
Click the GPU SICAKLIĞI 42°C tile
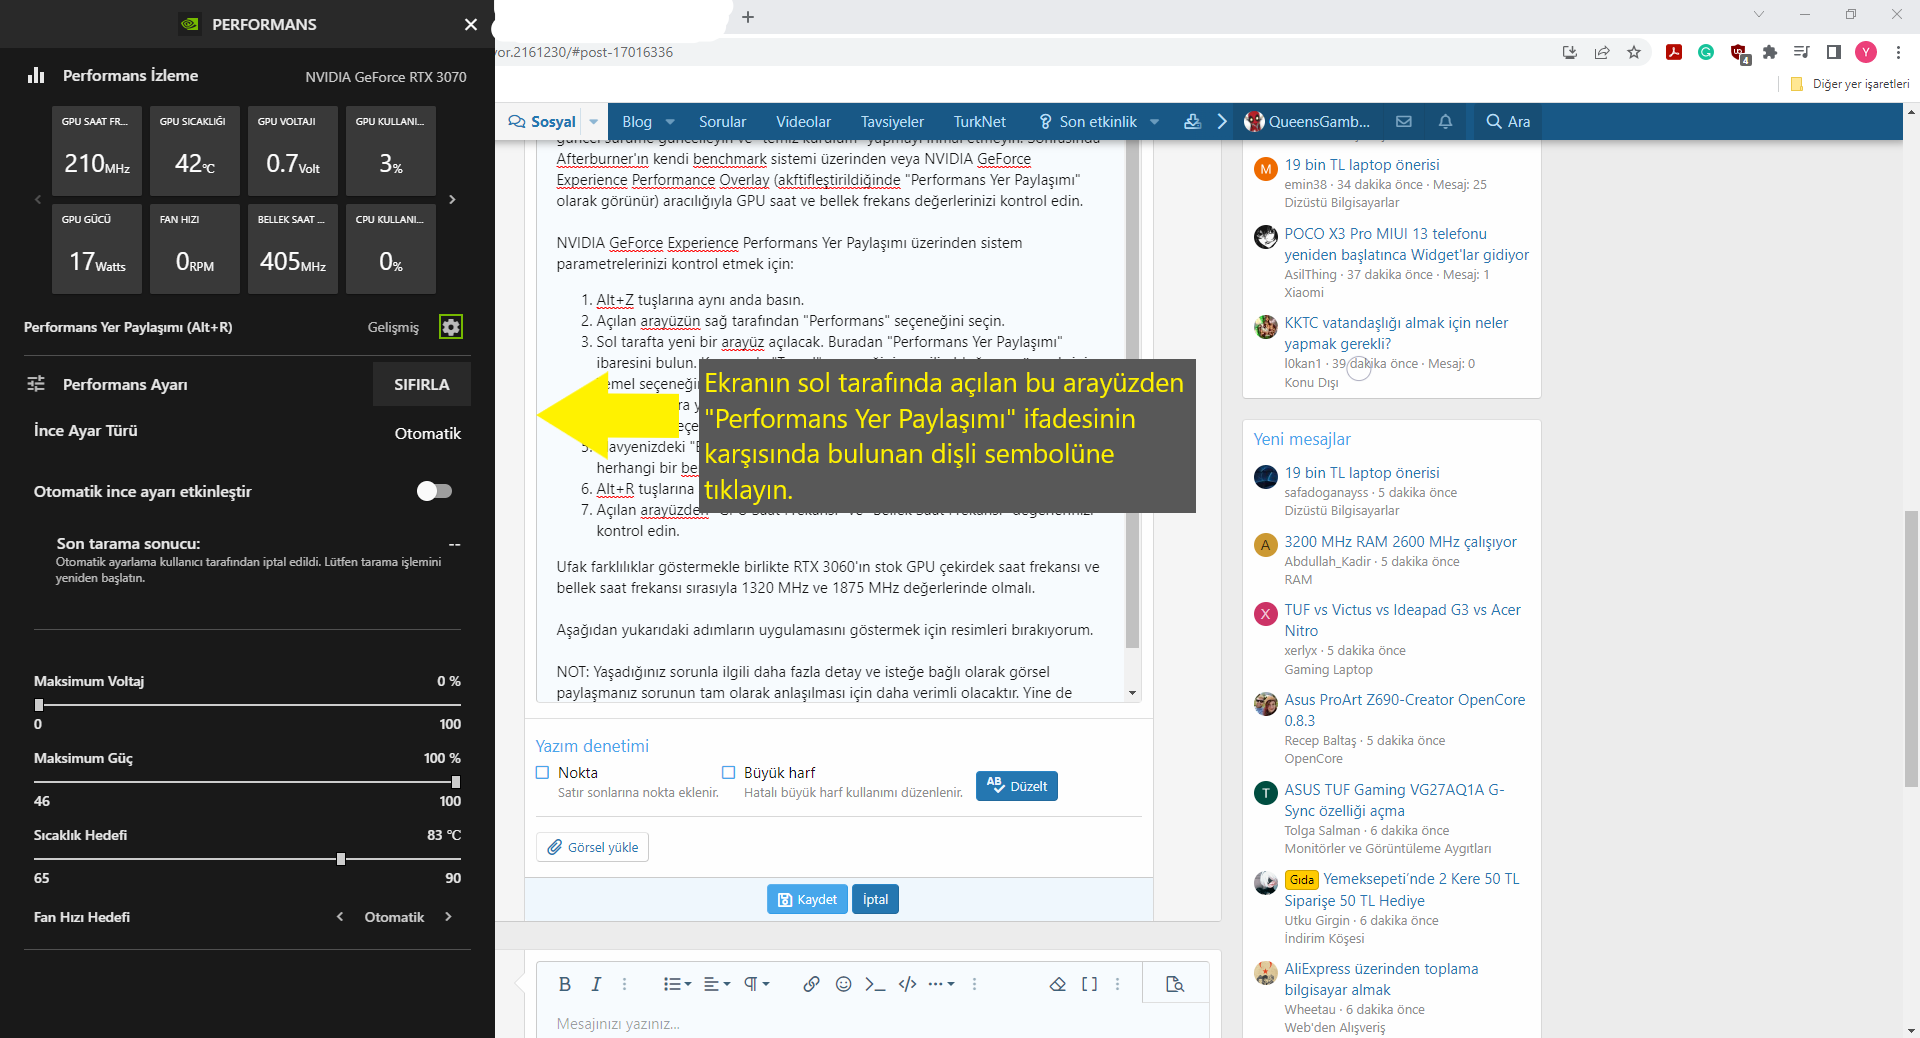click(x=195, y=151)
